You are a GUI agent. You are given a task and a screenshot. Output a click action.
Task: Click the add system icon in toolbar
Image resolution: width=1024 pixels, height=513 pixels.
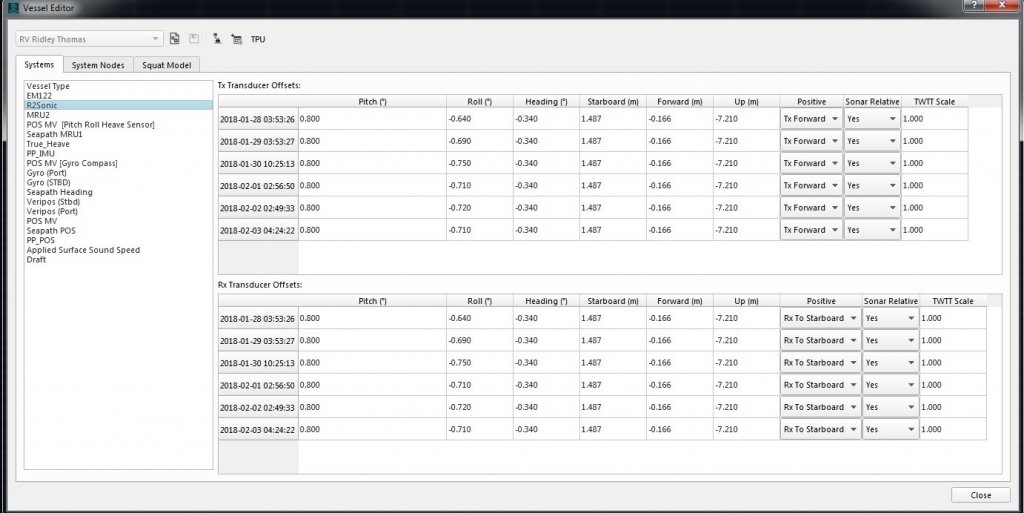(x=216, y=39)
